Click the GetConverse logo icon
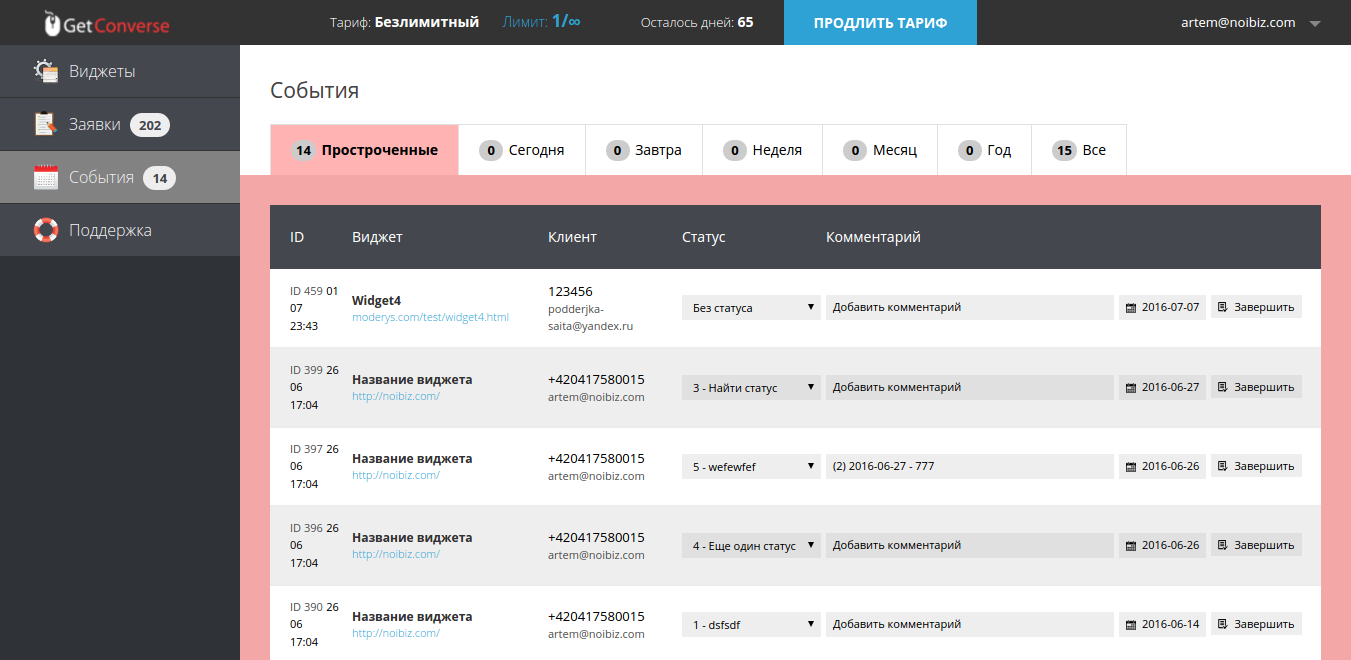The height and width of the screenshot is (660, 1351). (52, 23)
